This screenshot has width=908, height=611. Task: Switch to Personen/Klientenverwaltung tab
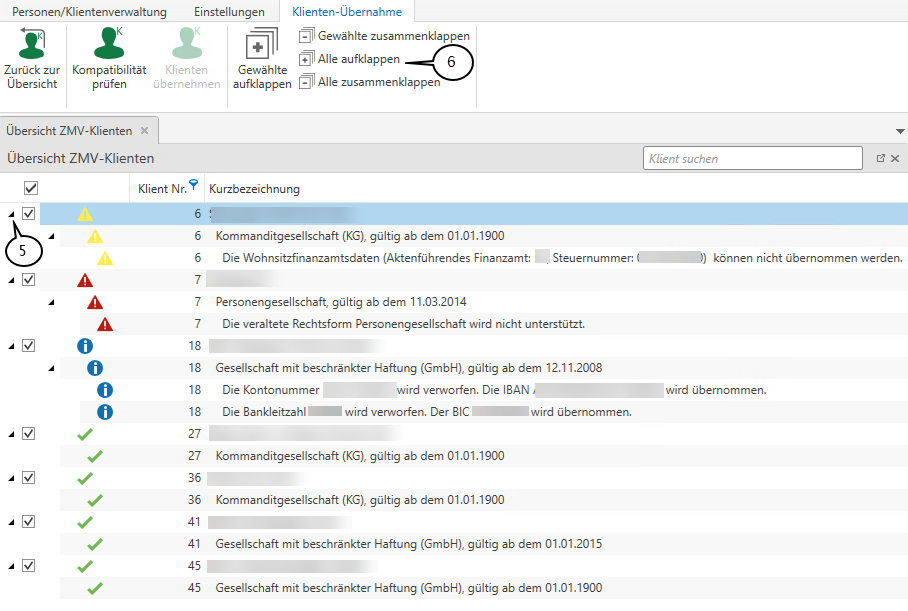tap(92, 11)
